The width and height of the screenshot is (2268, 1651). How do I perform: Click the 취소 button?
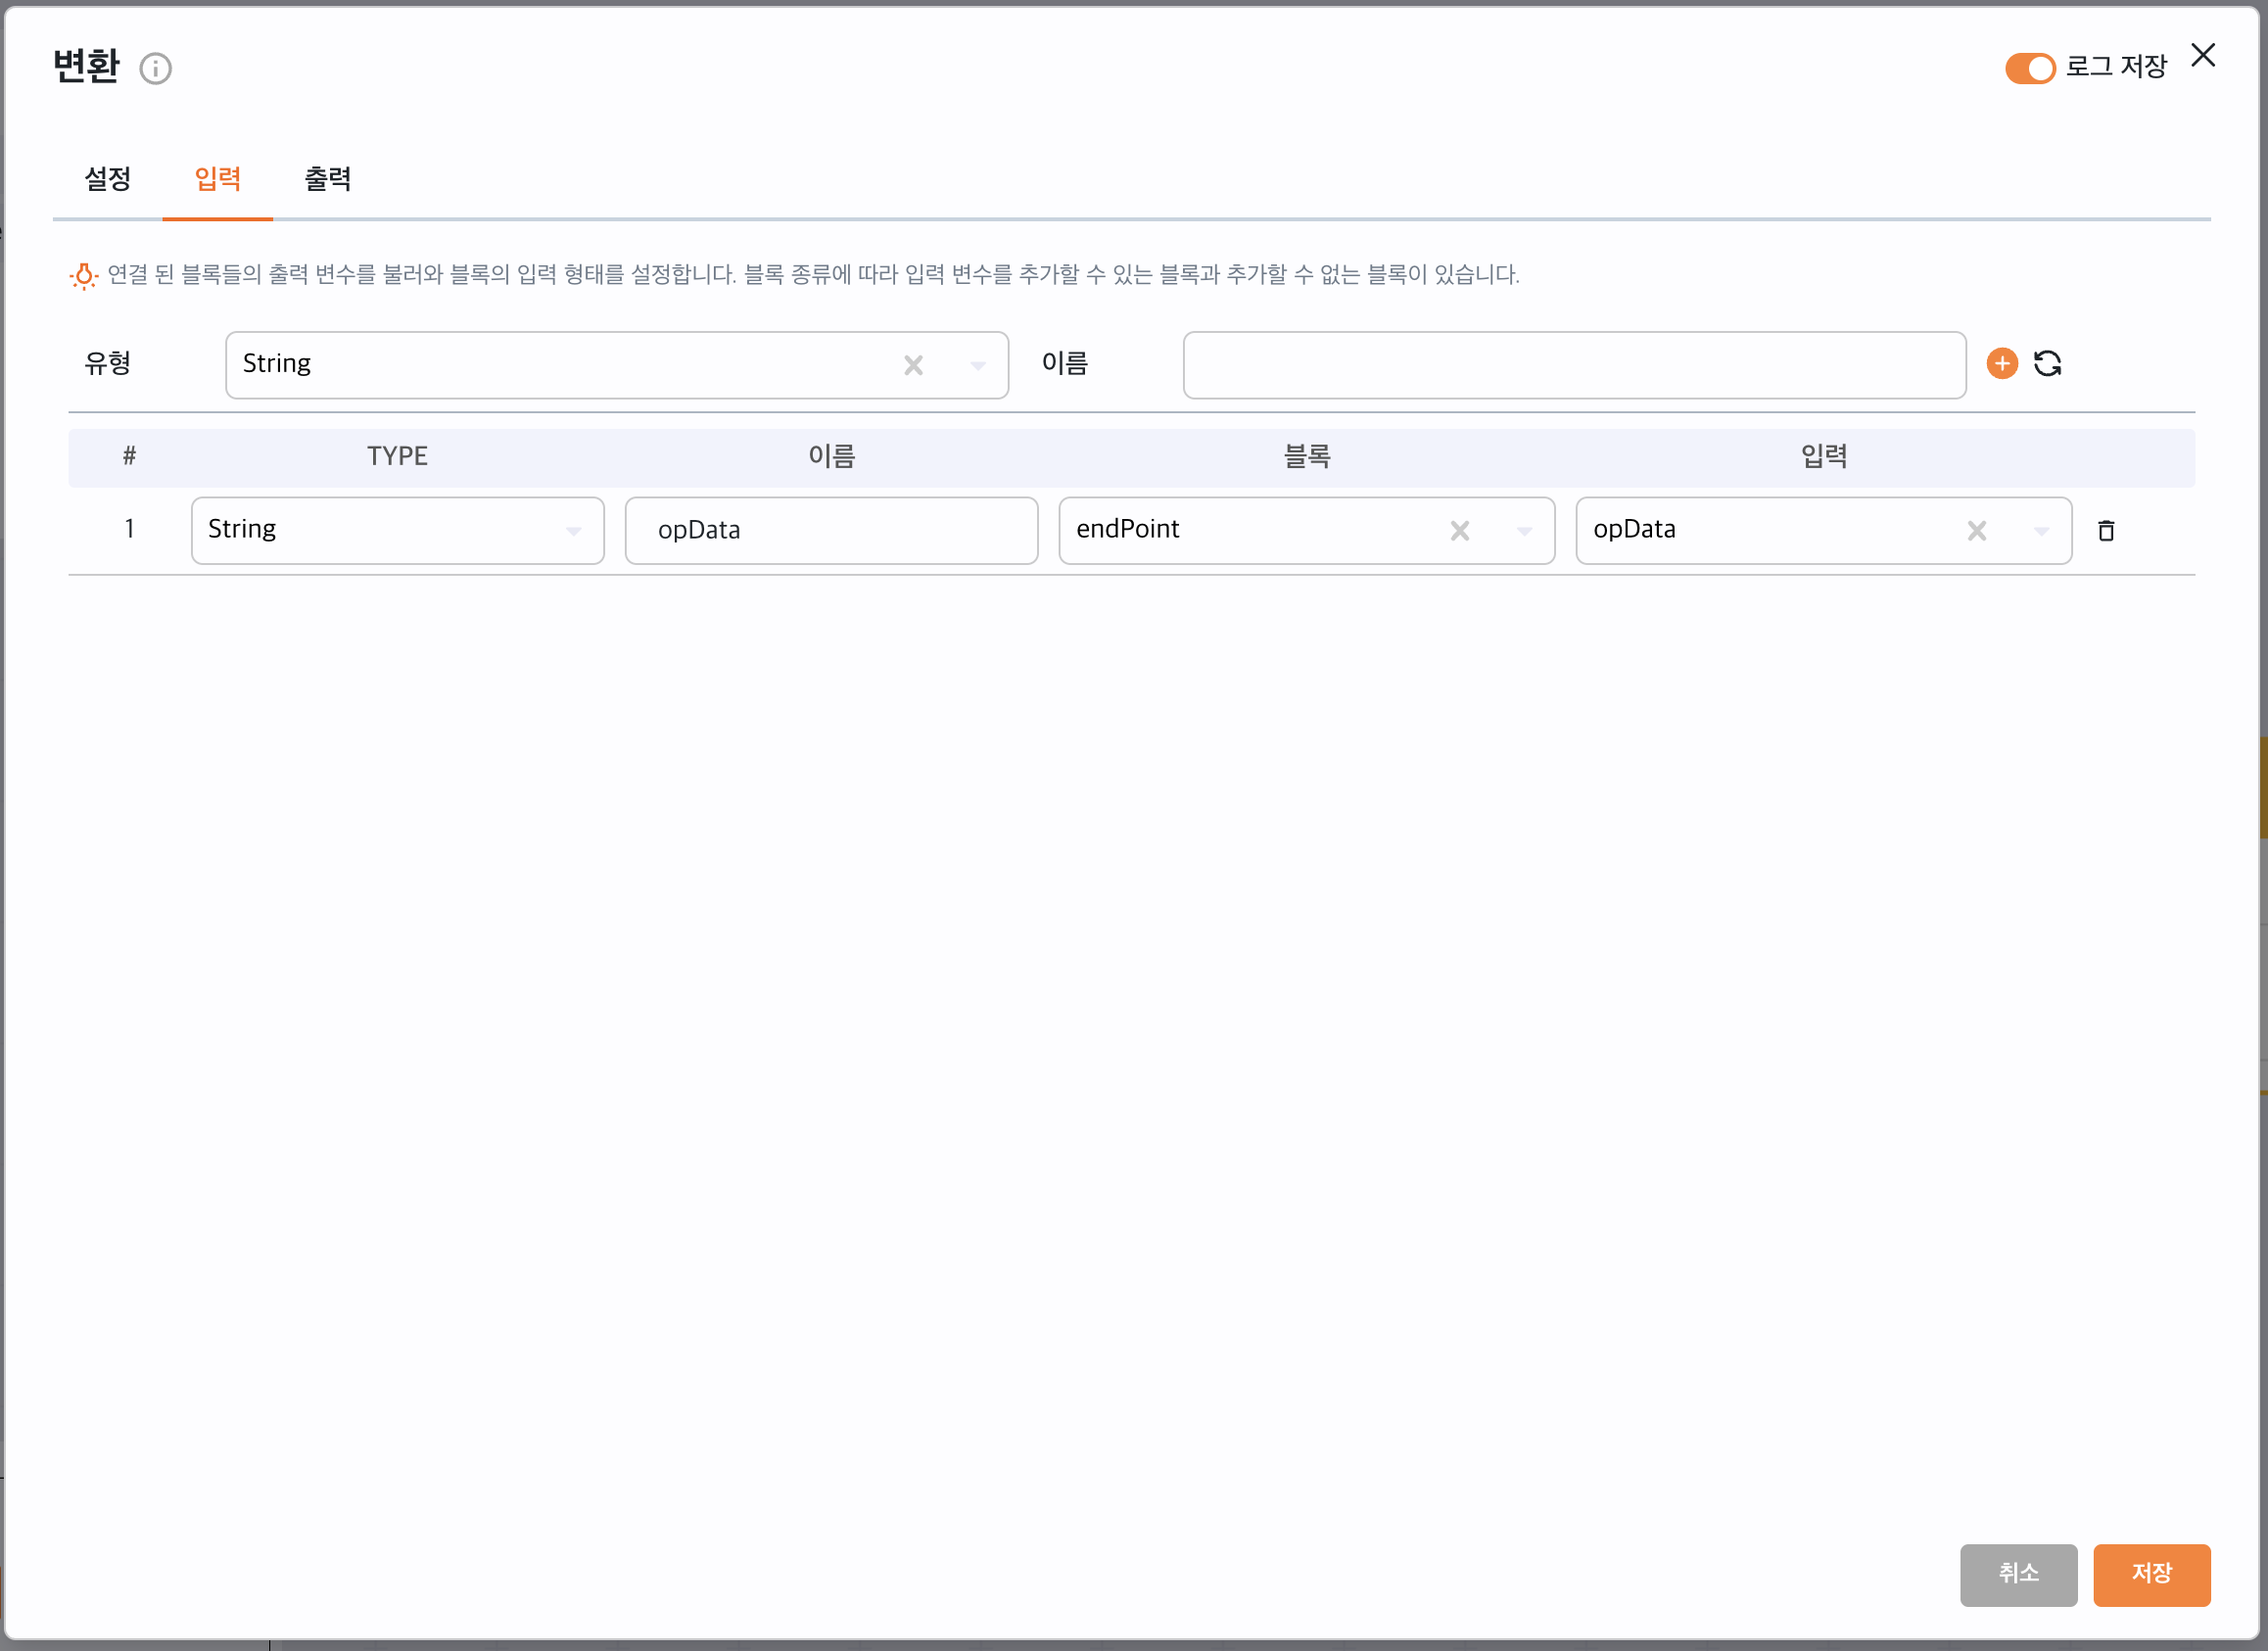pos(2018,1574)
